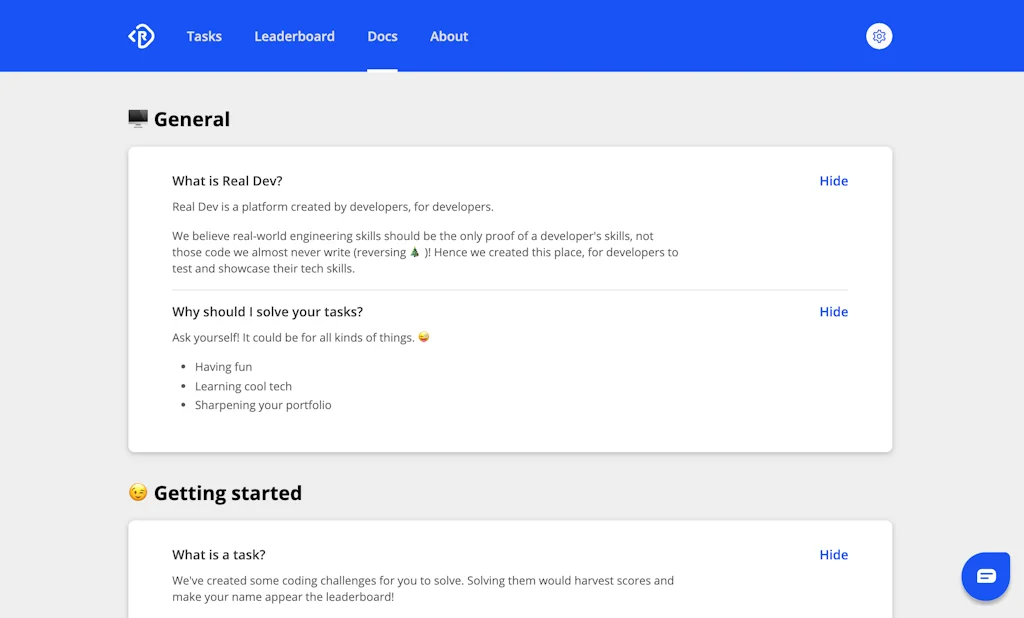Click the Real Dev logo in the navbar
The image size is (1024, 618).
click(141, 35)
